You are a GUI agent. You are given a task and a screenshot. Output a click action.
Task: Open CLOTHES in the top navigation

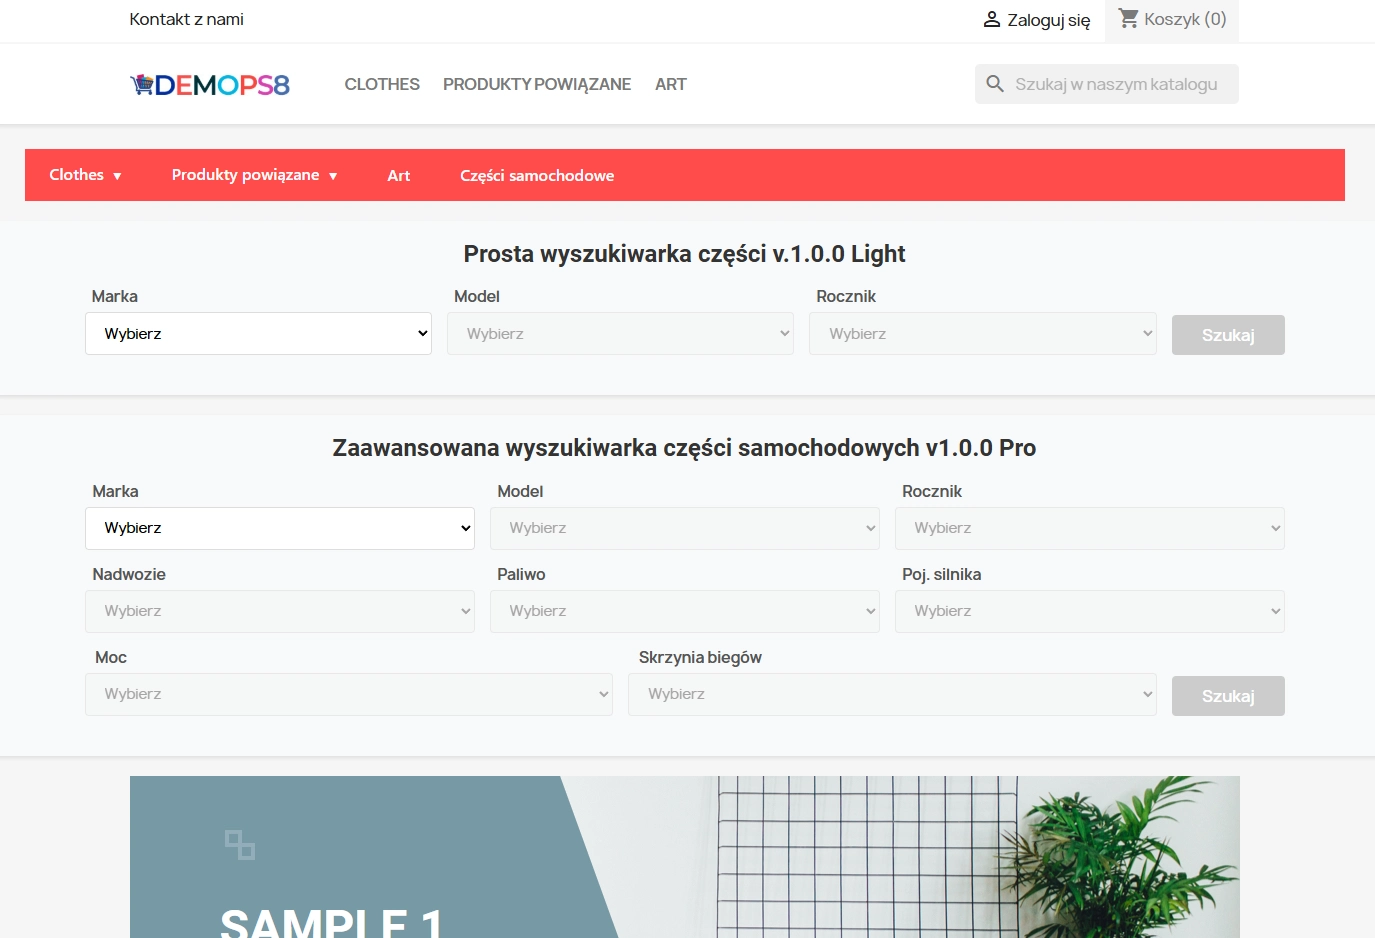[x=382, y=85]
